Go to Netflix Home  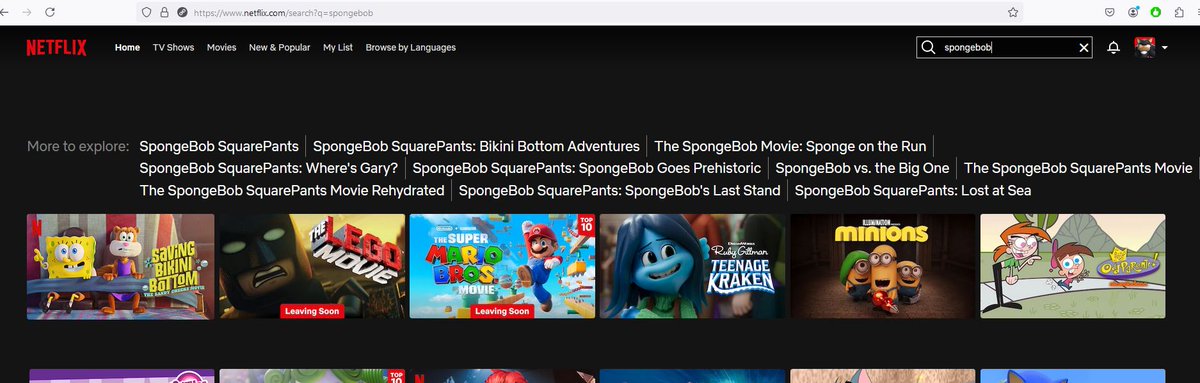(127, 48)
